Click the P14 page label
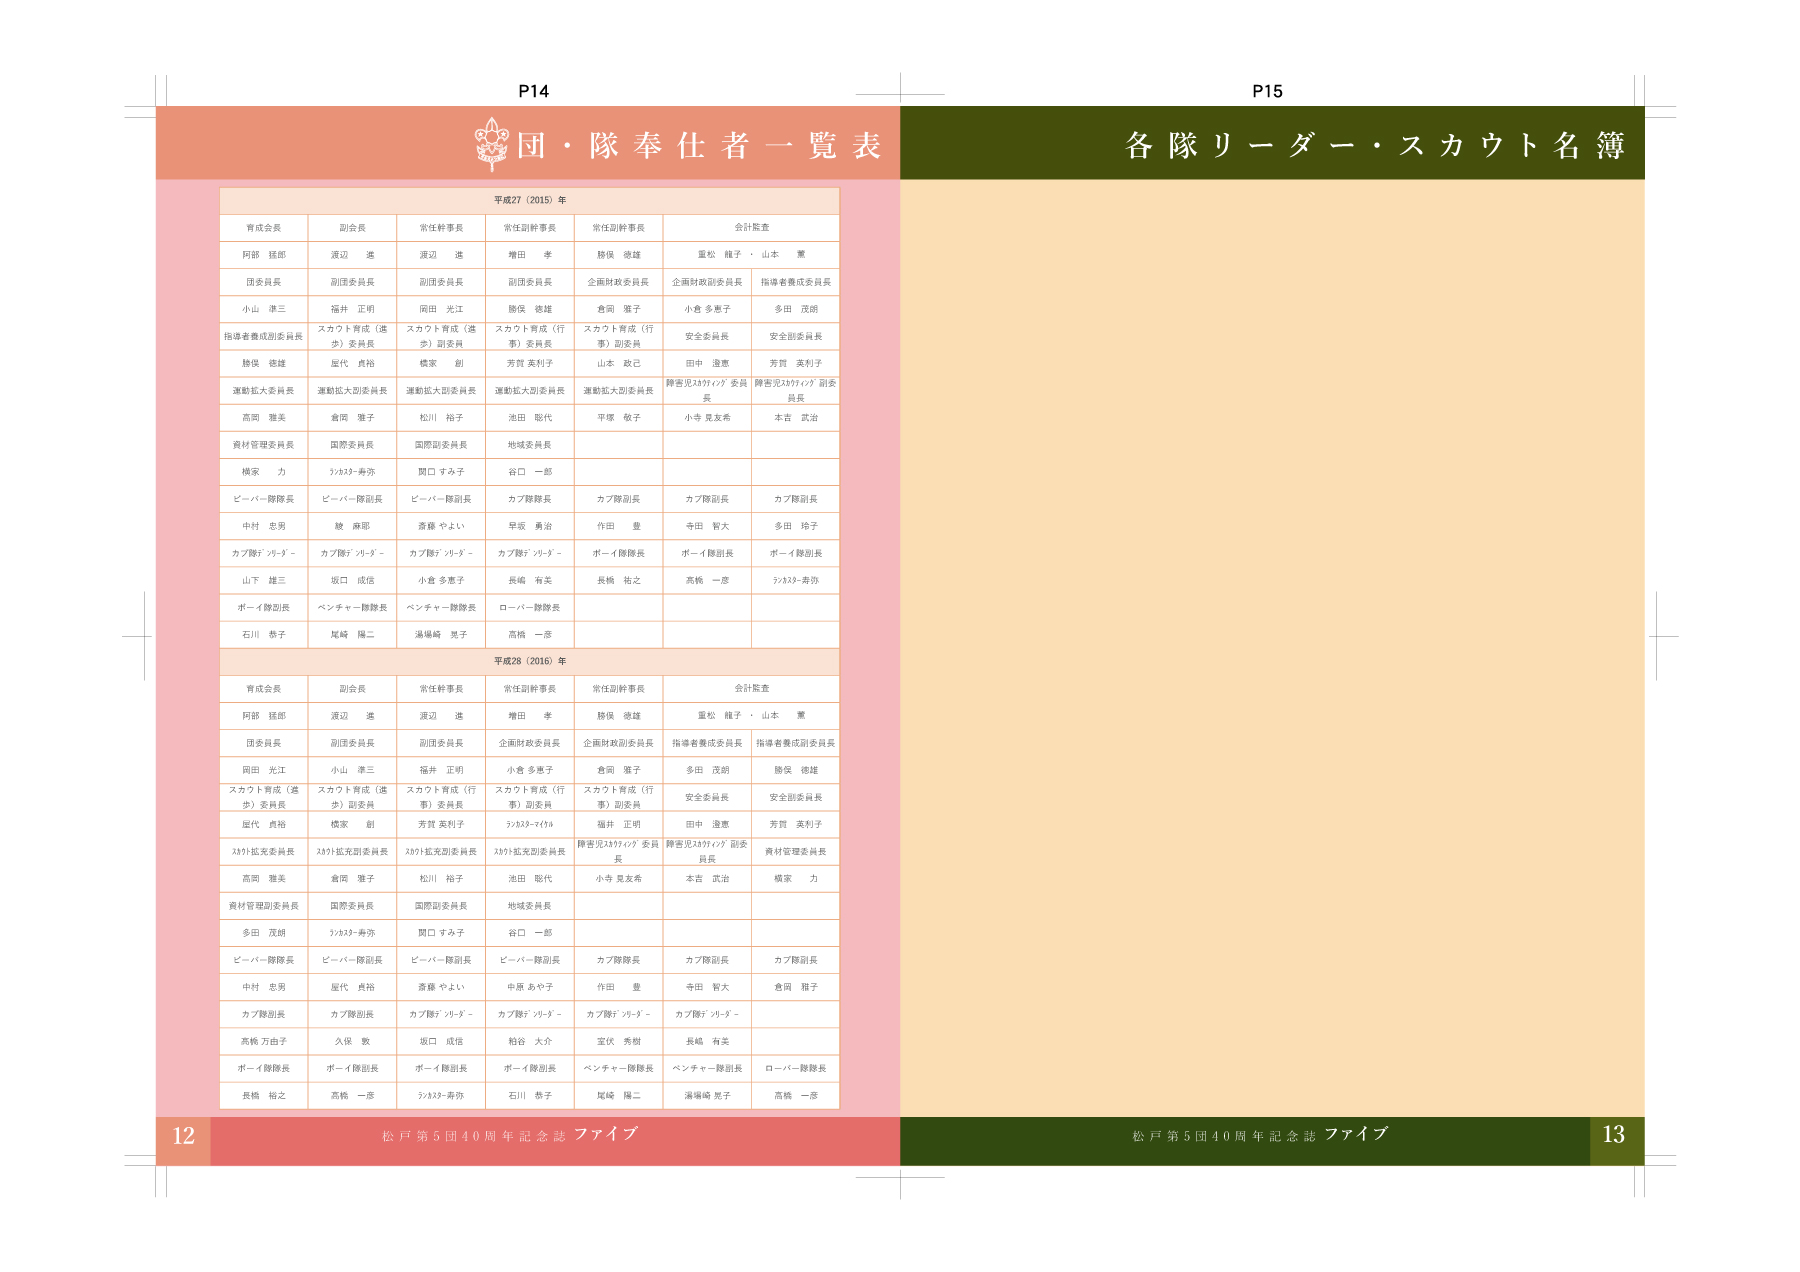 pos(533,91)
